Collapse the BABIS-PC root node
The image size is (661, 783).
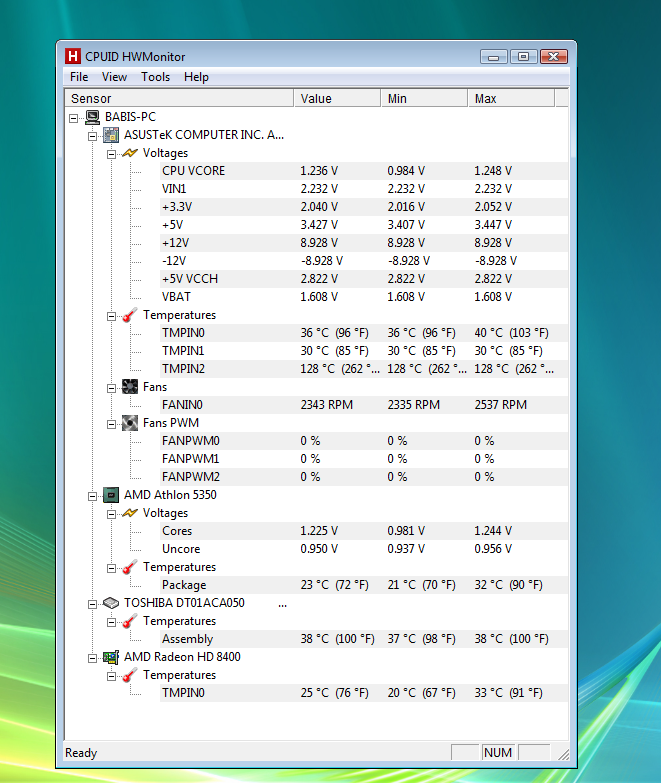(x=73, y=118)
